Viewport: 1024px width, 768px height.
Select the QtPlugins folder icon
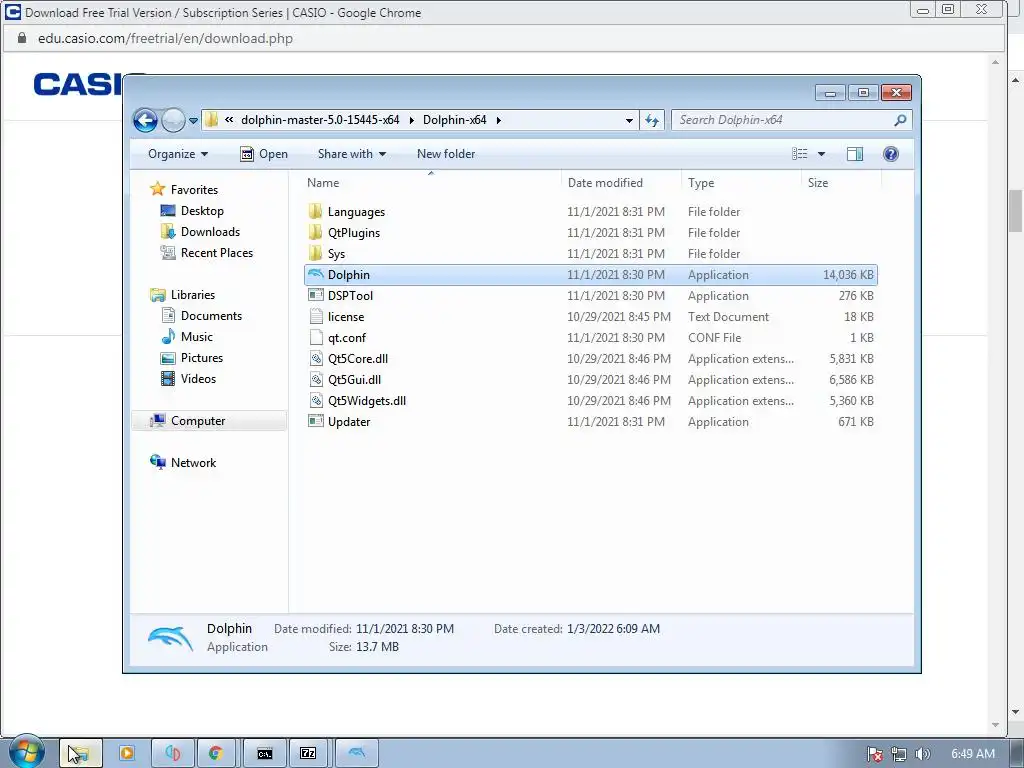point(315,232)
